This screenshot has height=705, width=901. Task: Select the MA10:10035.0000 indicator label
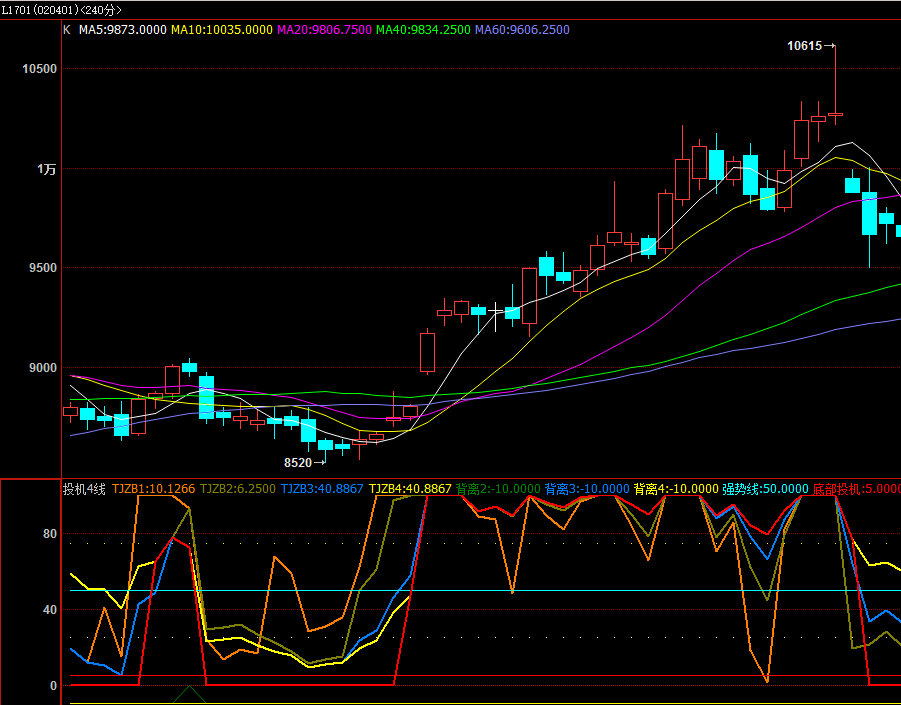pyautogui.click(x=222, y=30)
